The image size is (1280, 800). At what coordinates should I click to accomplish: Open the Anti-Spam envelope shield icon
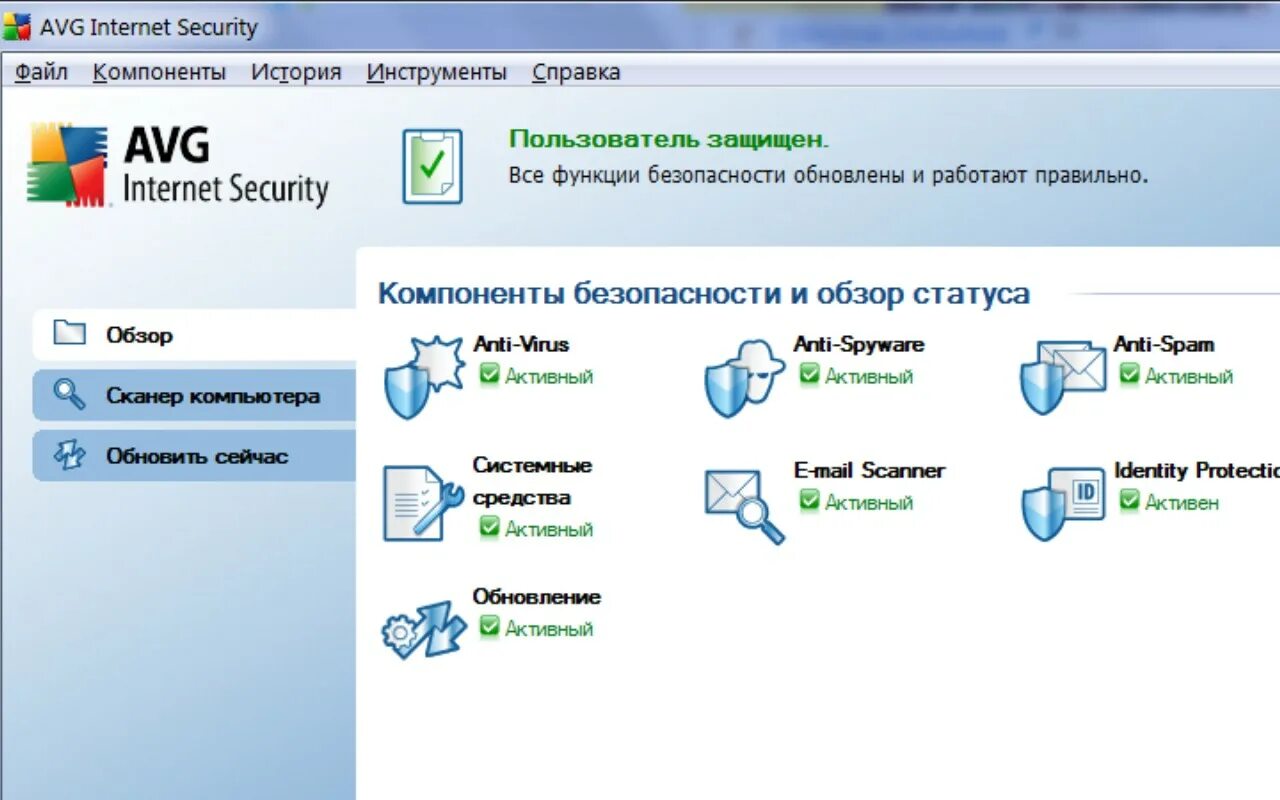click(x=1063, y=378)
